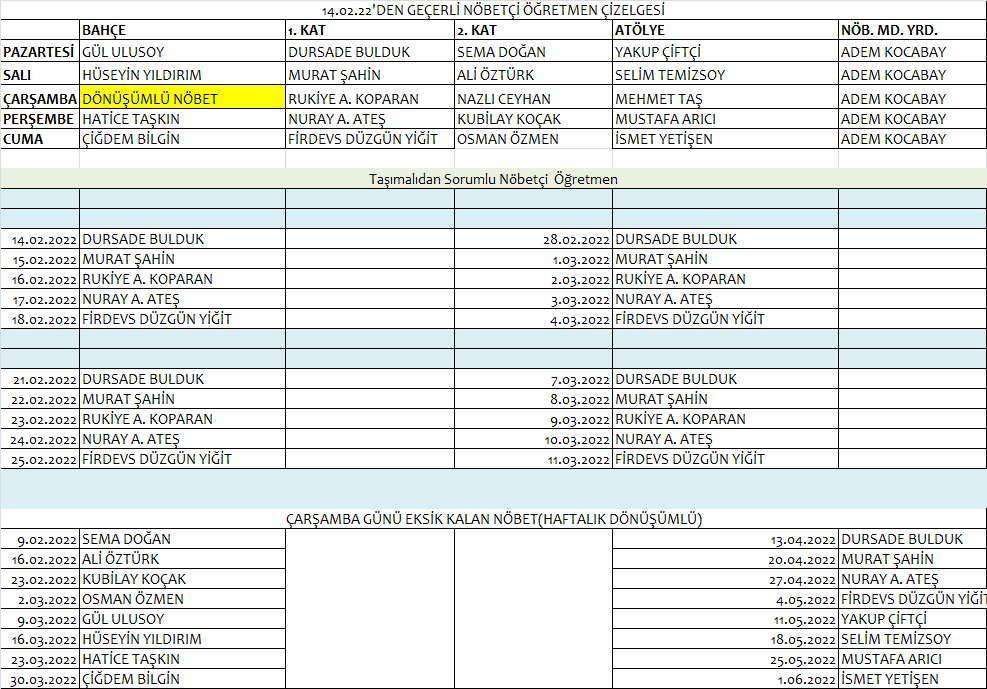Select the MEHMET TAŞ cell
Screen dimensions: 987x689
pyautogui.click(x=724, y=99)
